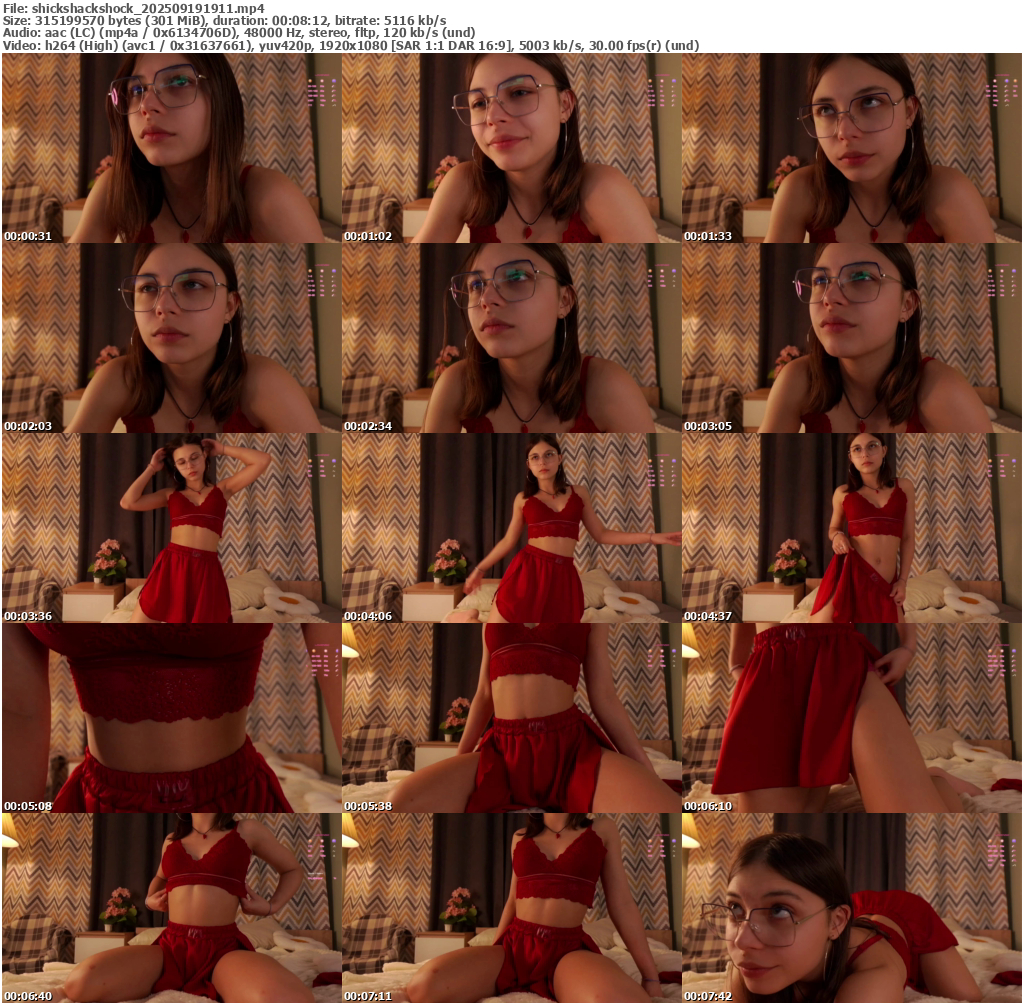Open the frame marked 00:01:02
This screenshot has height=1003, width=1024.
click(x=511, y=148)
